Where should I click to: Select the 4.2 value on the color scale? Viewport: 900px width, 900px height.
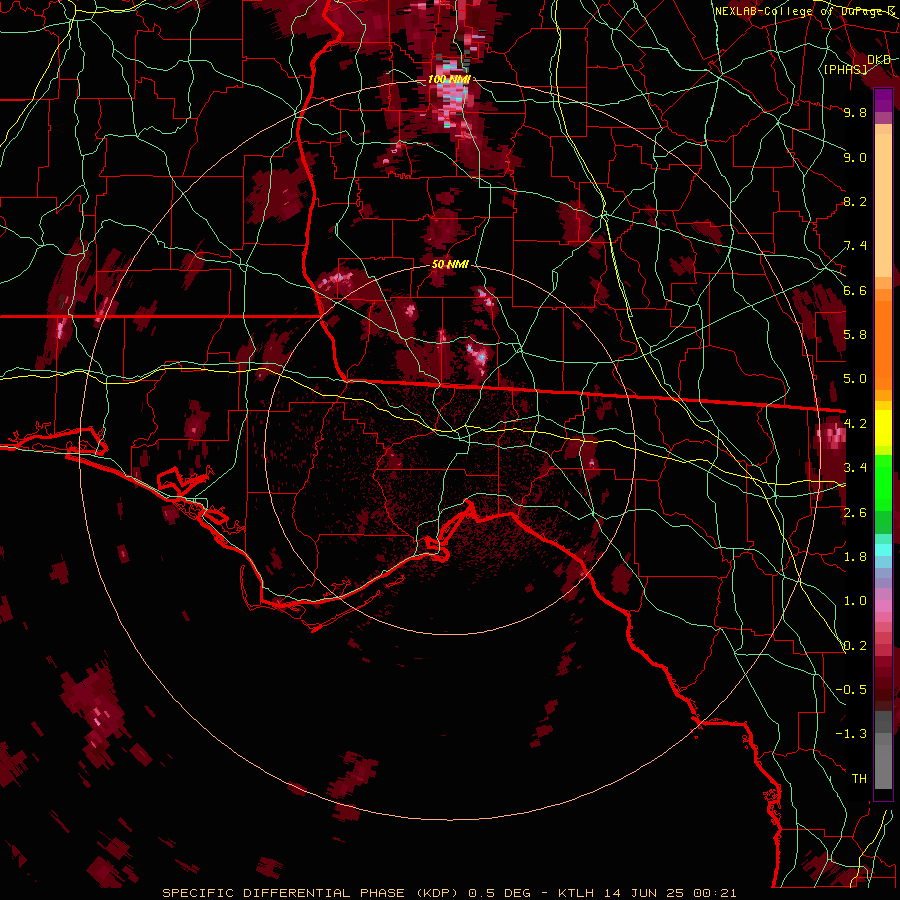855,424
